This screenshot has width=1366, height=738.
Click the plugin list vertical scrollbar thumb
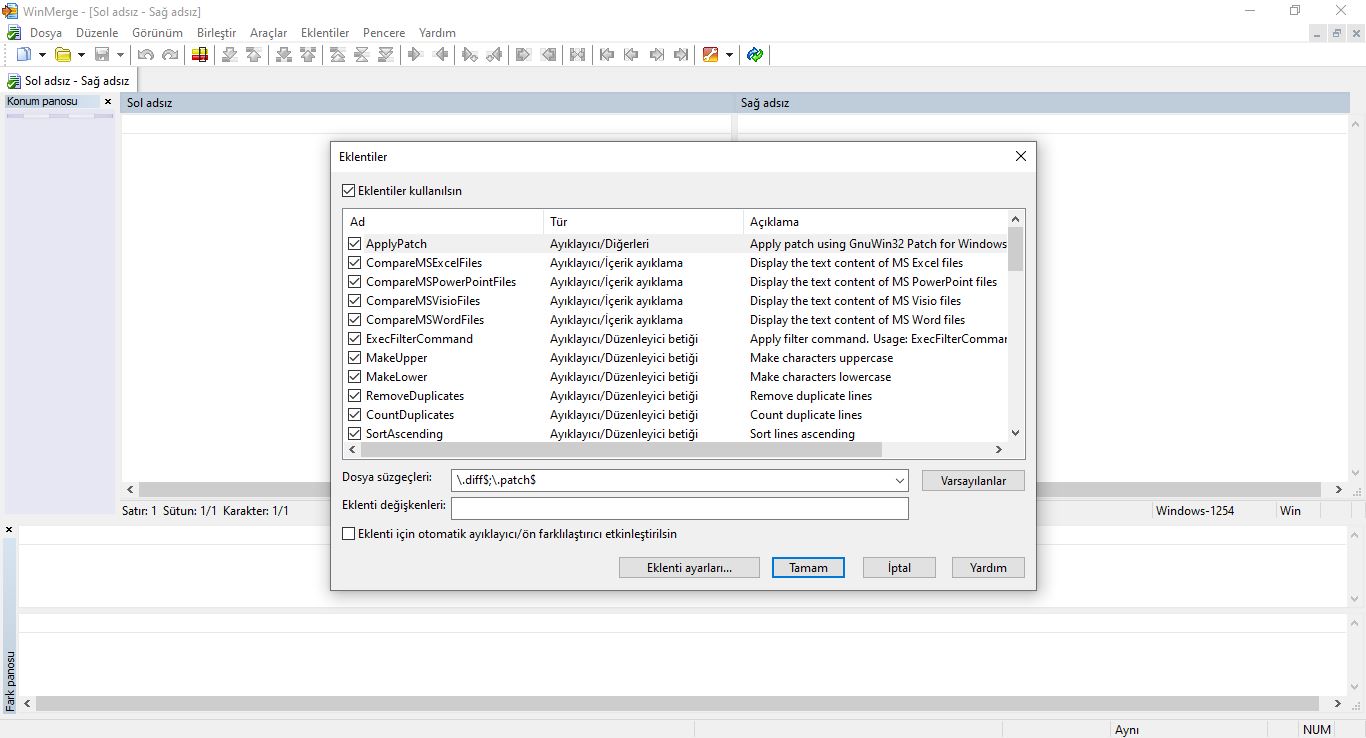coord(1015,249)
